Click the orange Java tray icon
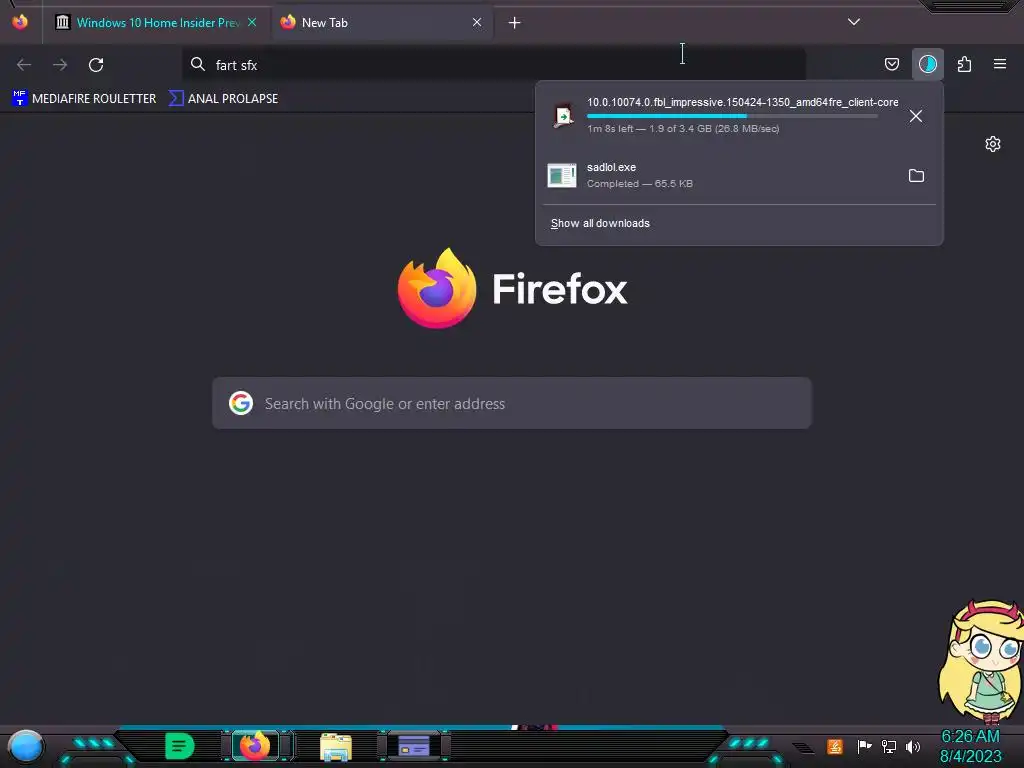The width and height of the screenshot is (1024, 768). (835, 746)
